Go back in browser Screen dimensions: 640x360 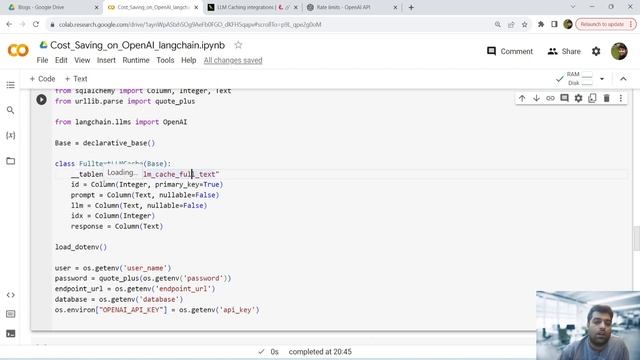[x=9, y=24]
